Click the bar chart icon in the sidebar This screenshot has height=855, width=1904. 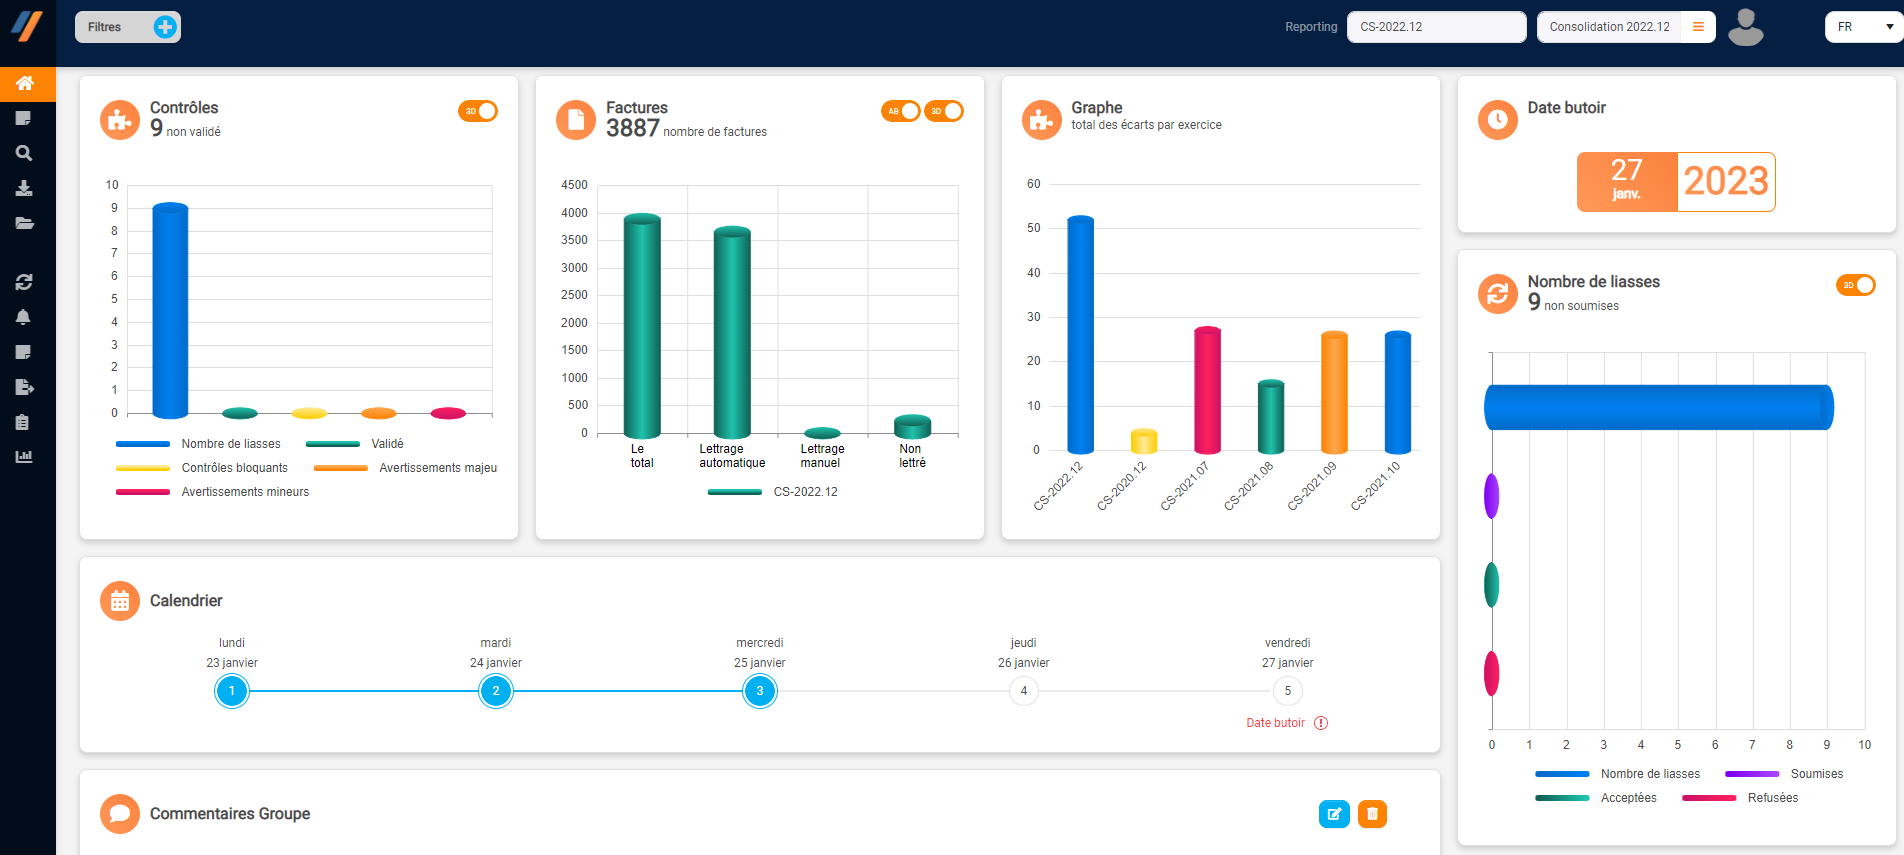coord(24,457)
